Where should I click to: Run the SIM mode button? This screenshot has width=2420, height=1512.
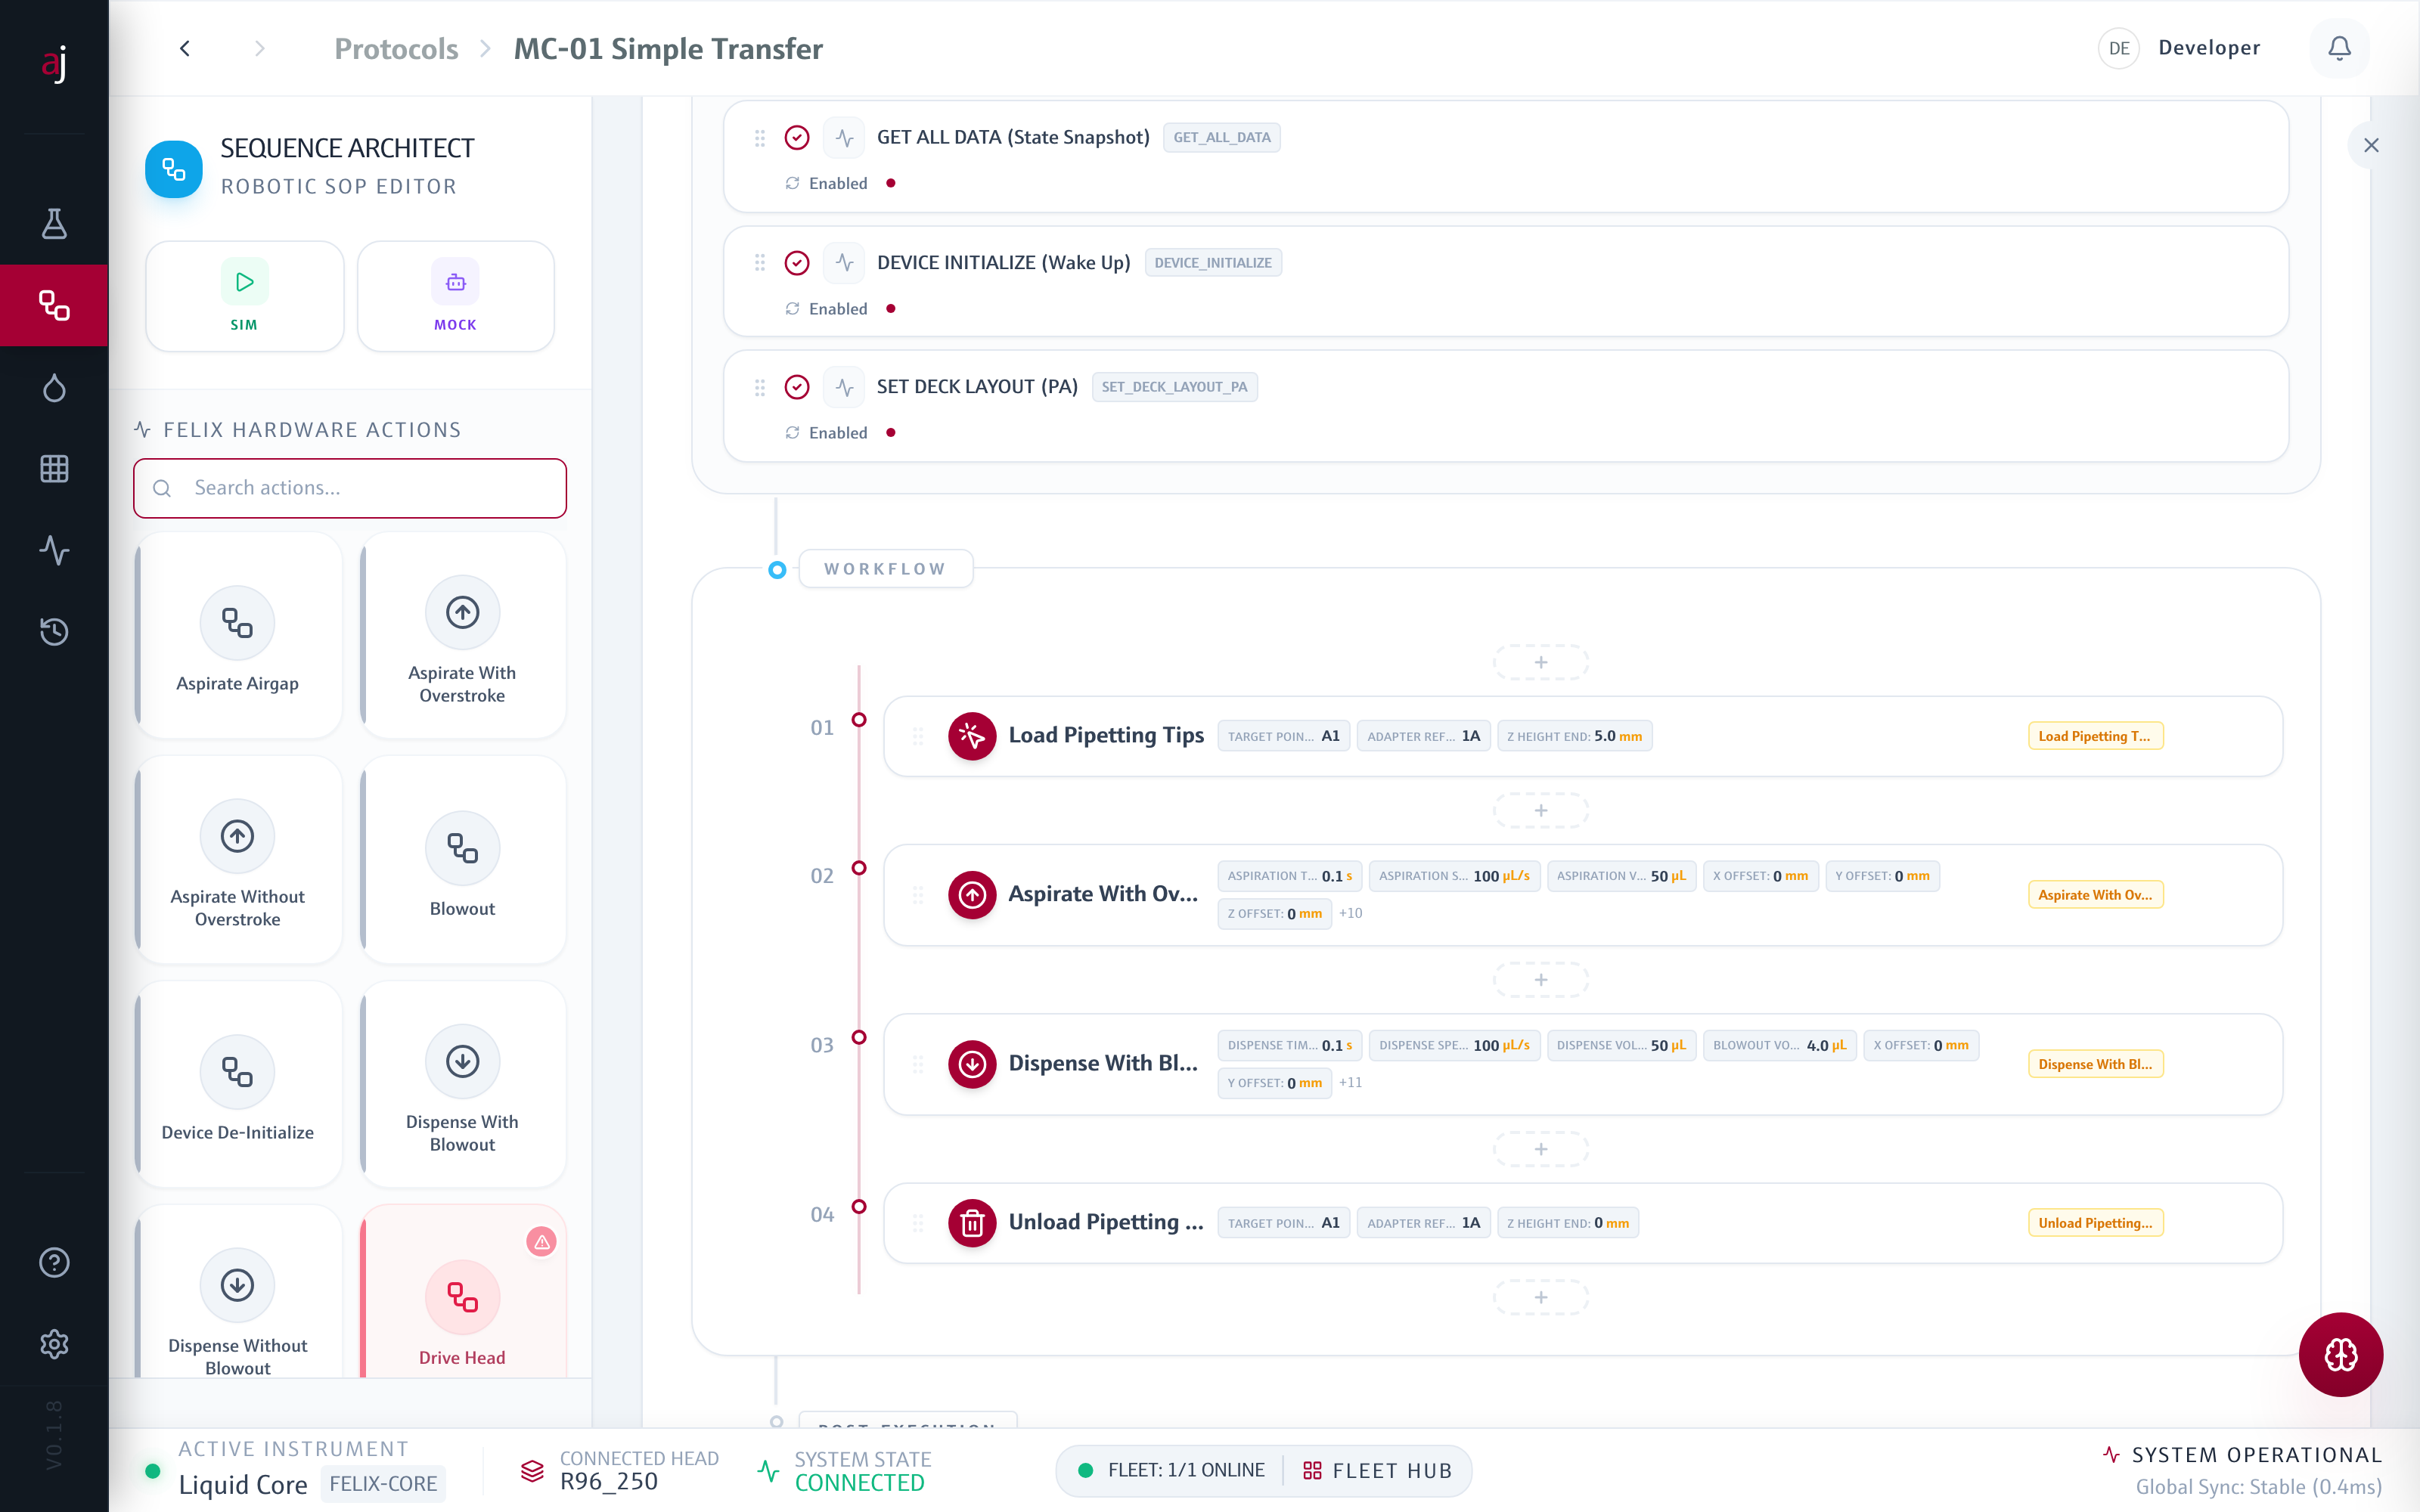pyautogui.click(x=245, y=296)
